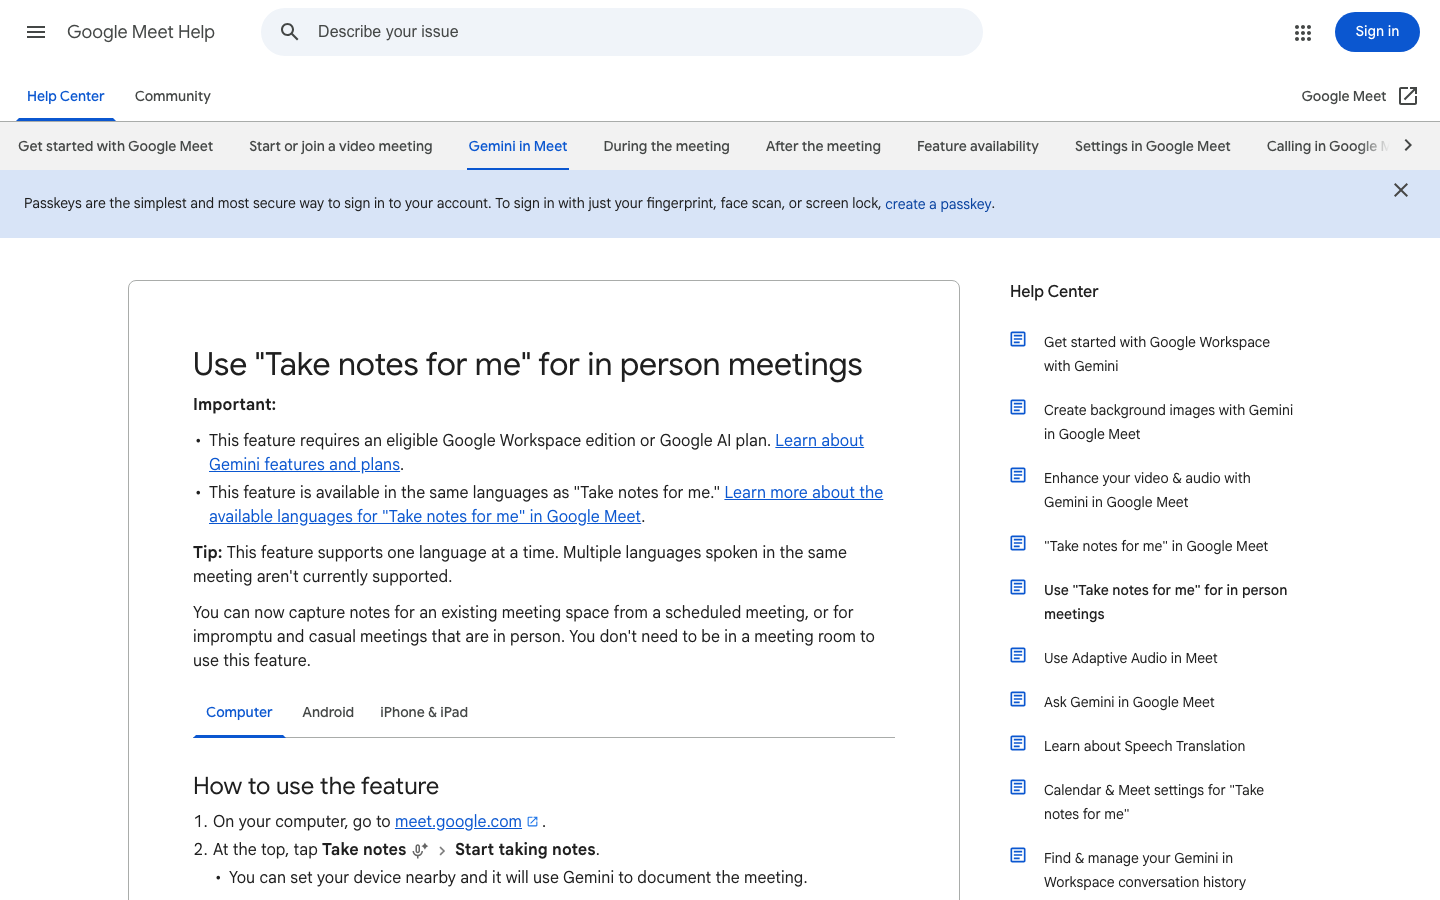
Task: Open Google Meet external link icon
Action: (1408, 96)
